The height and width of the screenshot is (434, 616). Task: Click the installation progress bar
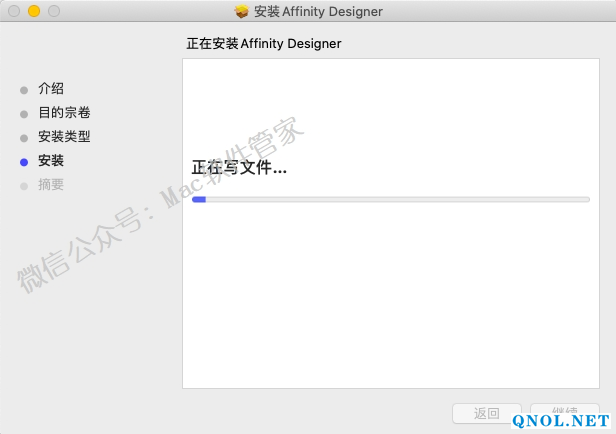coord(390,200)
